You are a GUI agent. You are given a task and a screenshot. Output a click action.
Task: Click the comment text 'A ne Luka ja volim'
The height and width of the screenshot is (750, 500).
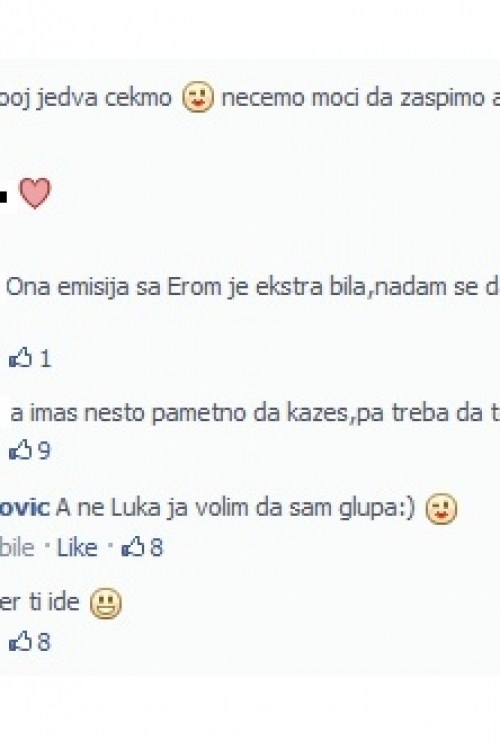tap(154, 508)
